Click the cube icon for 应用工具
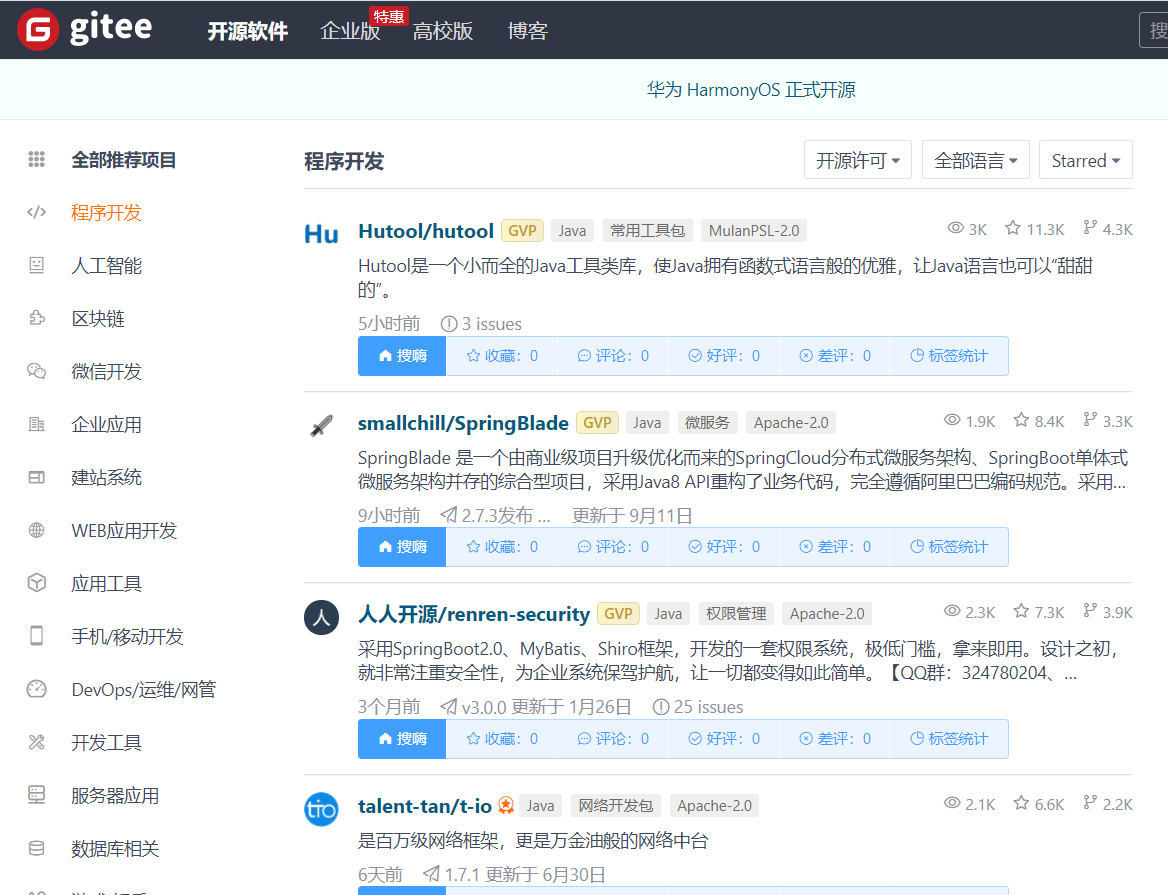This screenshot has width=1168, height=895. pos(36,583)
